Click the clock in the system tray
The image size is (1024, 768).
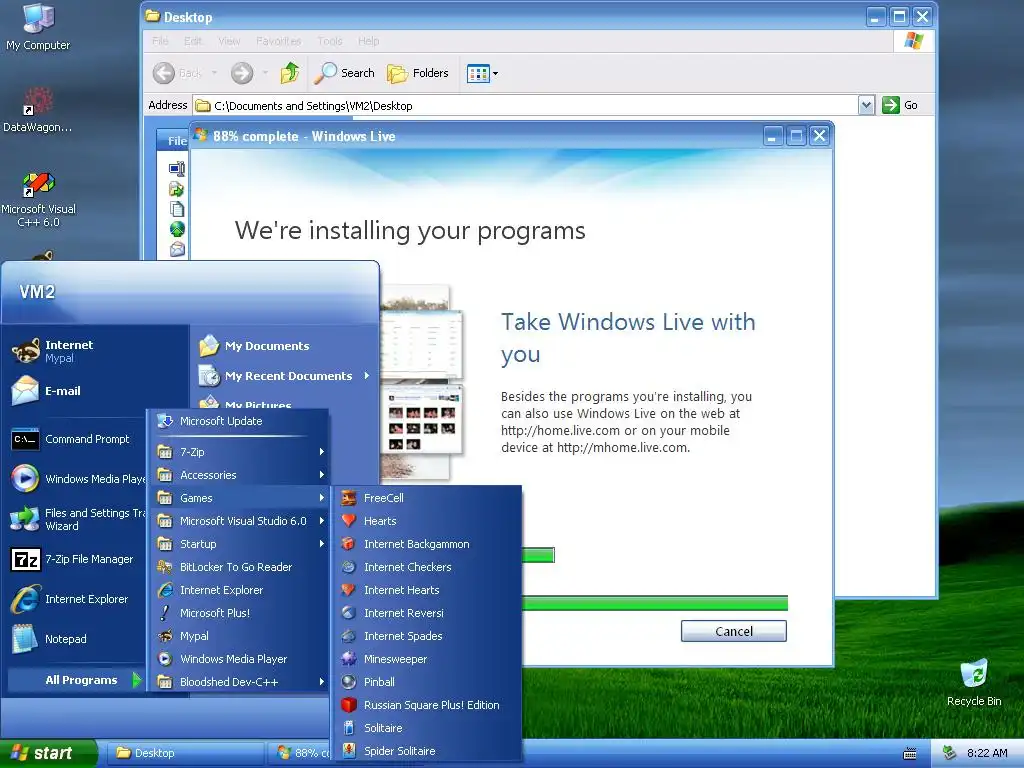pos(987,753)
